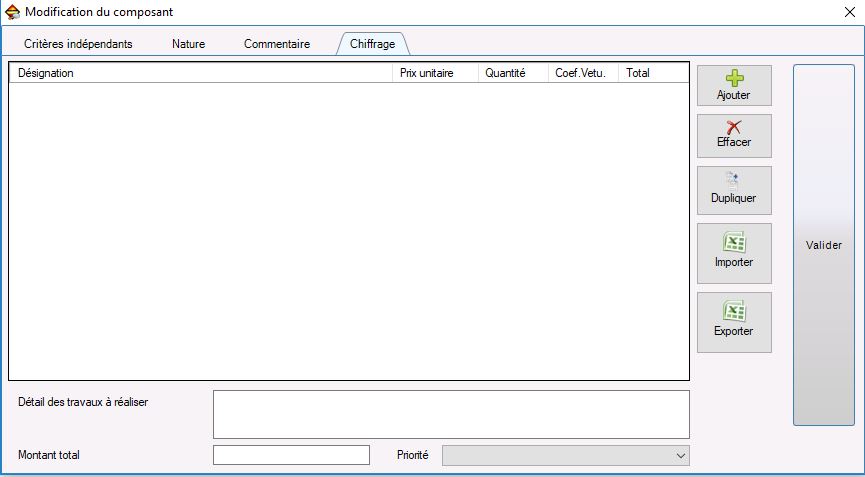
Task: Select the Chiffrage tab
Action: 372,44
